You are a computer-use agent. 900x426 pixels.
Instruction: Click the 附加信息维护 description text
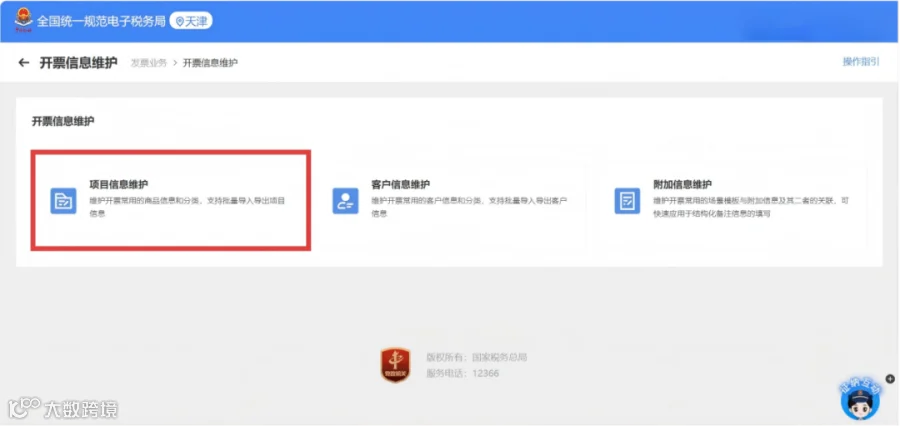(751, 207)
